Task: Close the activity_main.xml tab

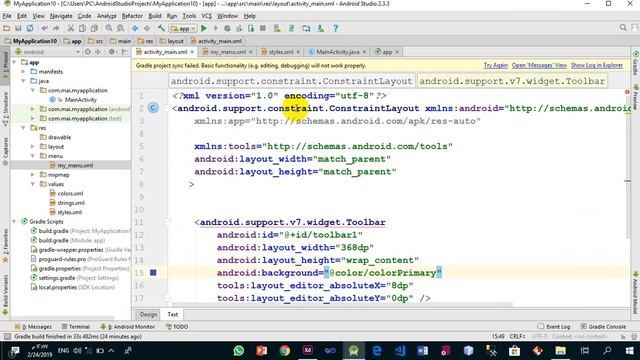Action: coord(192,52)
